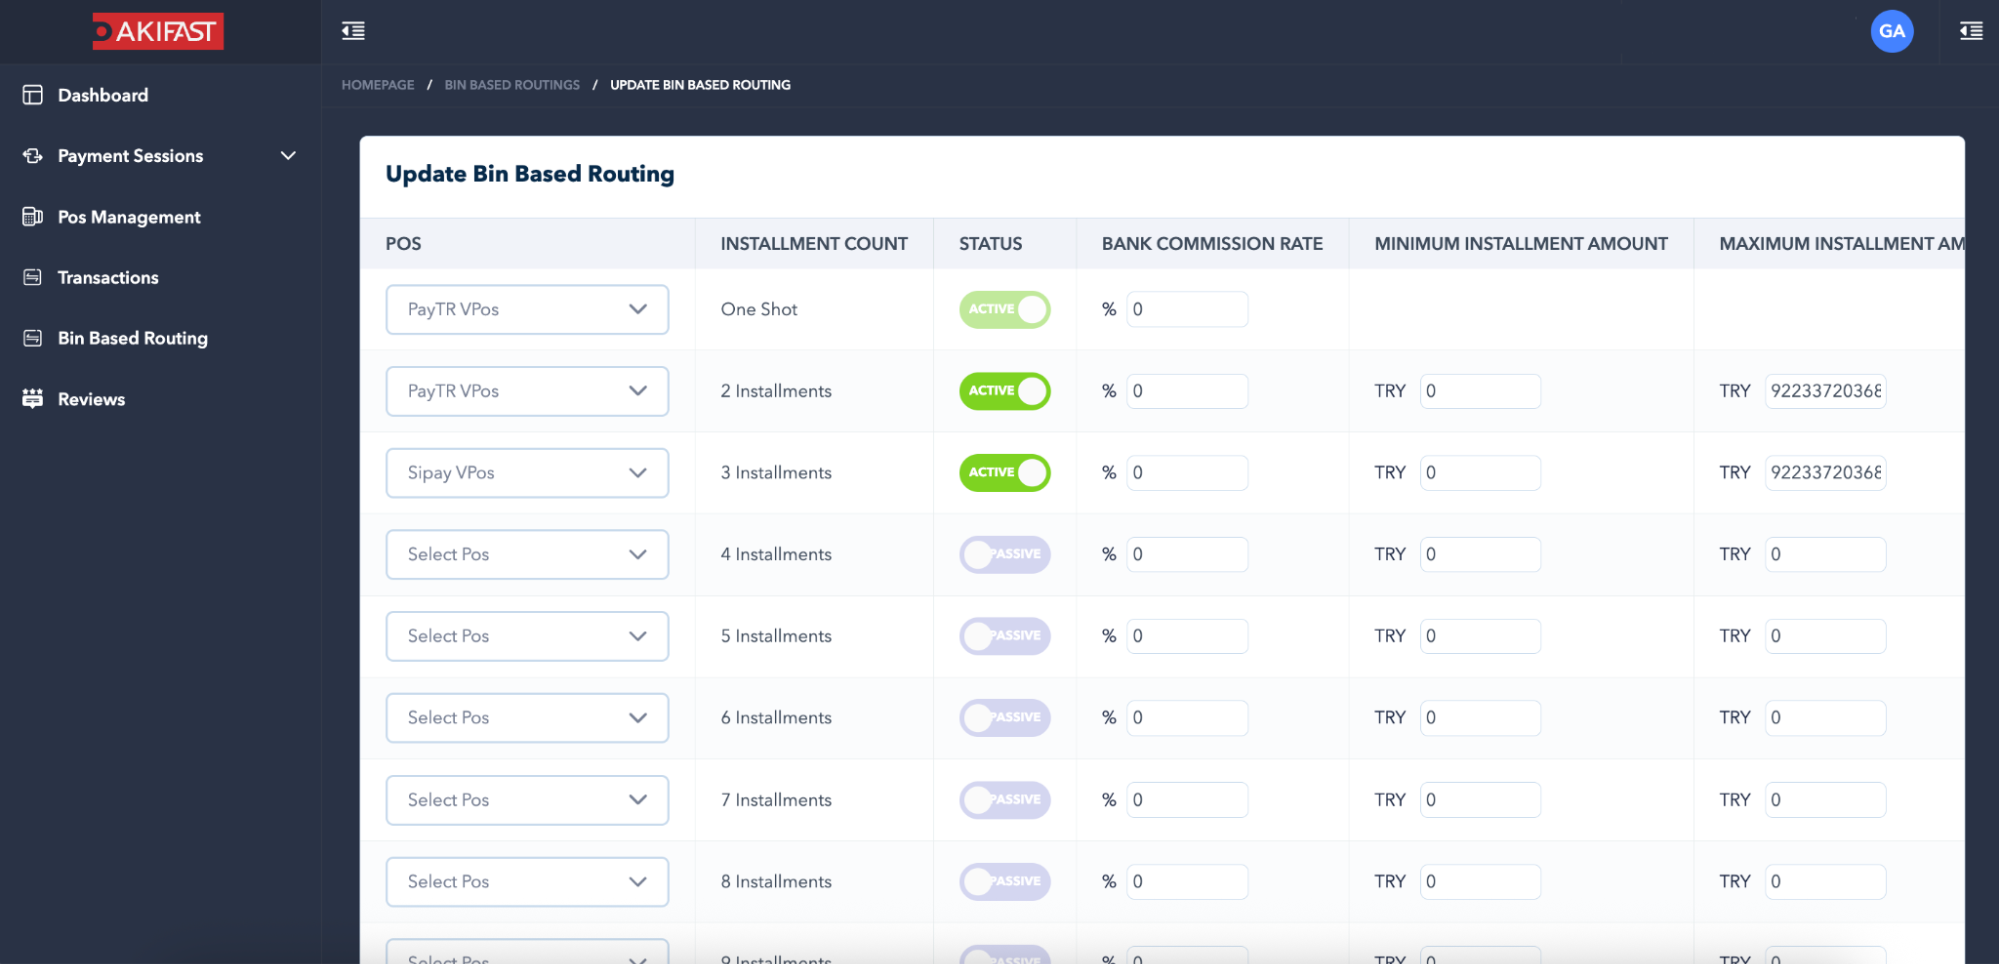Open Select Pos dropdown for 5 Installments
This screenshot has width=1999, height=965.
point(527,636)
